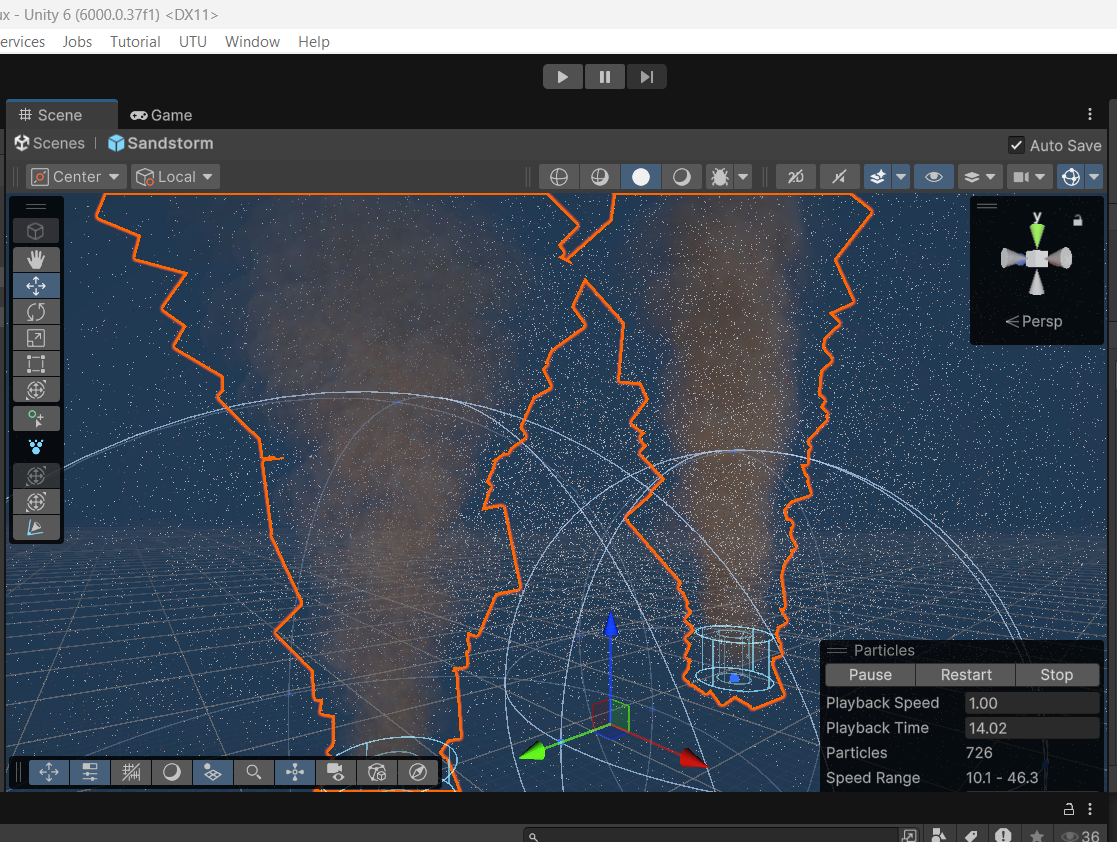Click the Persp projection label

coord(1034,321)
